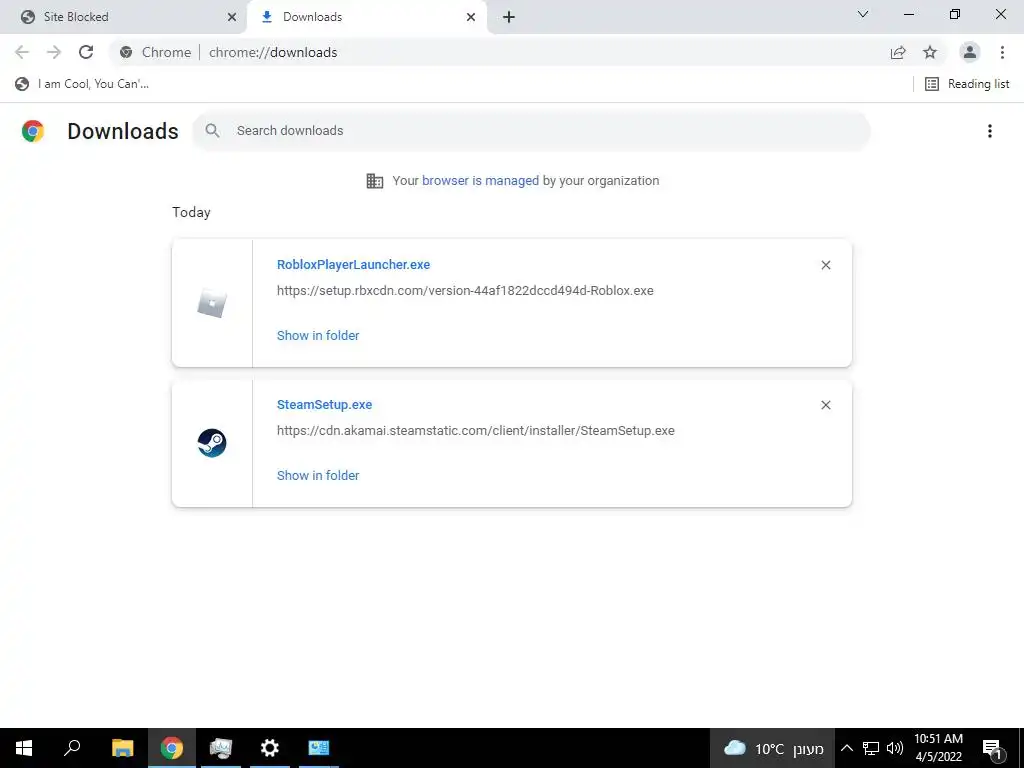Open the Chrome profile avatar menu
The width and height of the screenshot is (1024, 768).
tap(970, 52)
